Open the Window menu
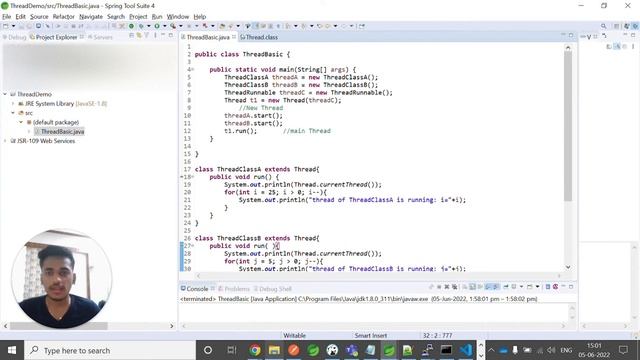 [178, 16]
